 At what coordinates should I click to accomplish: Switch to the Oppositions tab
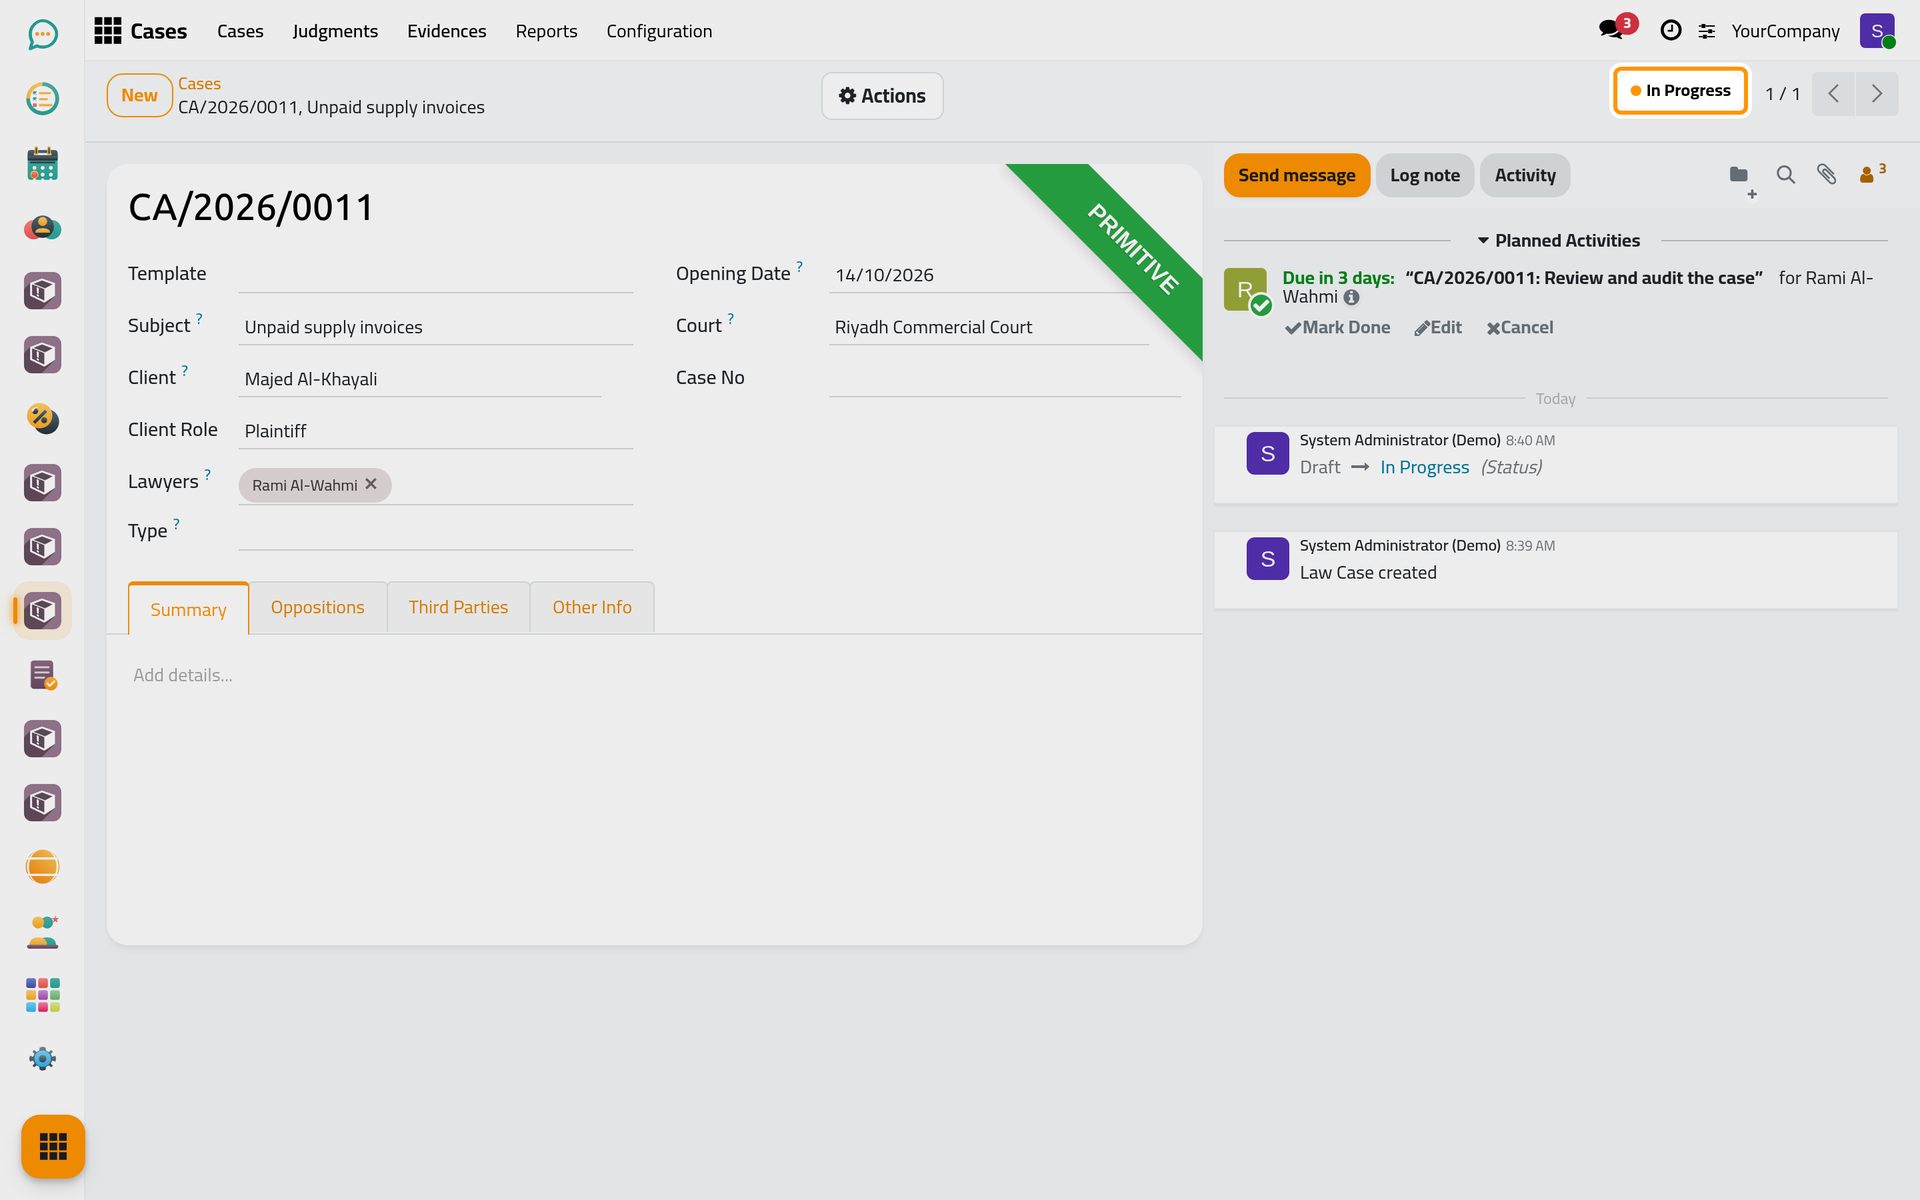point(317,607)
